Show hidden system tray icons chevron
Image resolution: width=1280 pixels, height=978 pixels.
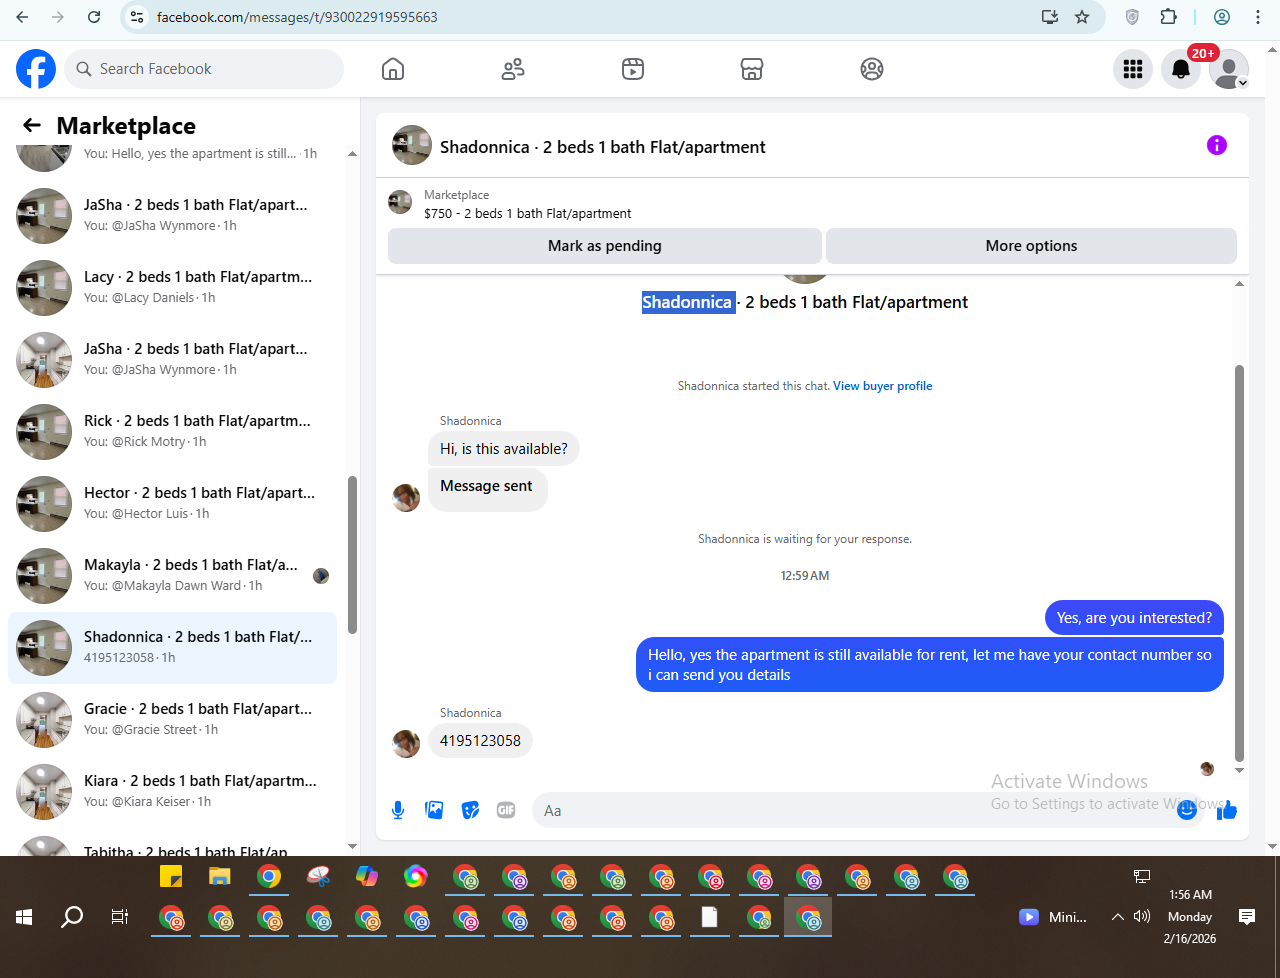1117,917
